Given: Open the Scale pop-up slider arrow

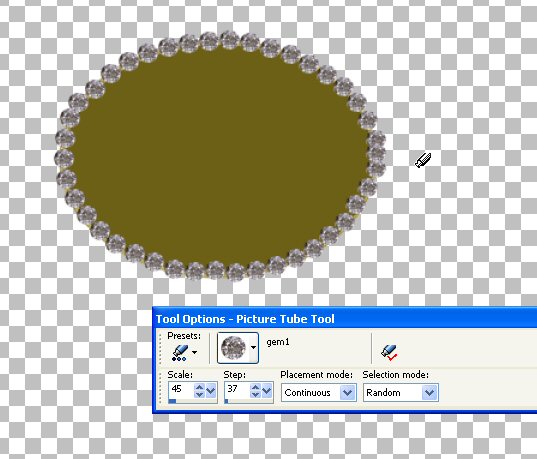Looking at the screenshot, I should [x=211, y=390].
